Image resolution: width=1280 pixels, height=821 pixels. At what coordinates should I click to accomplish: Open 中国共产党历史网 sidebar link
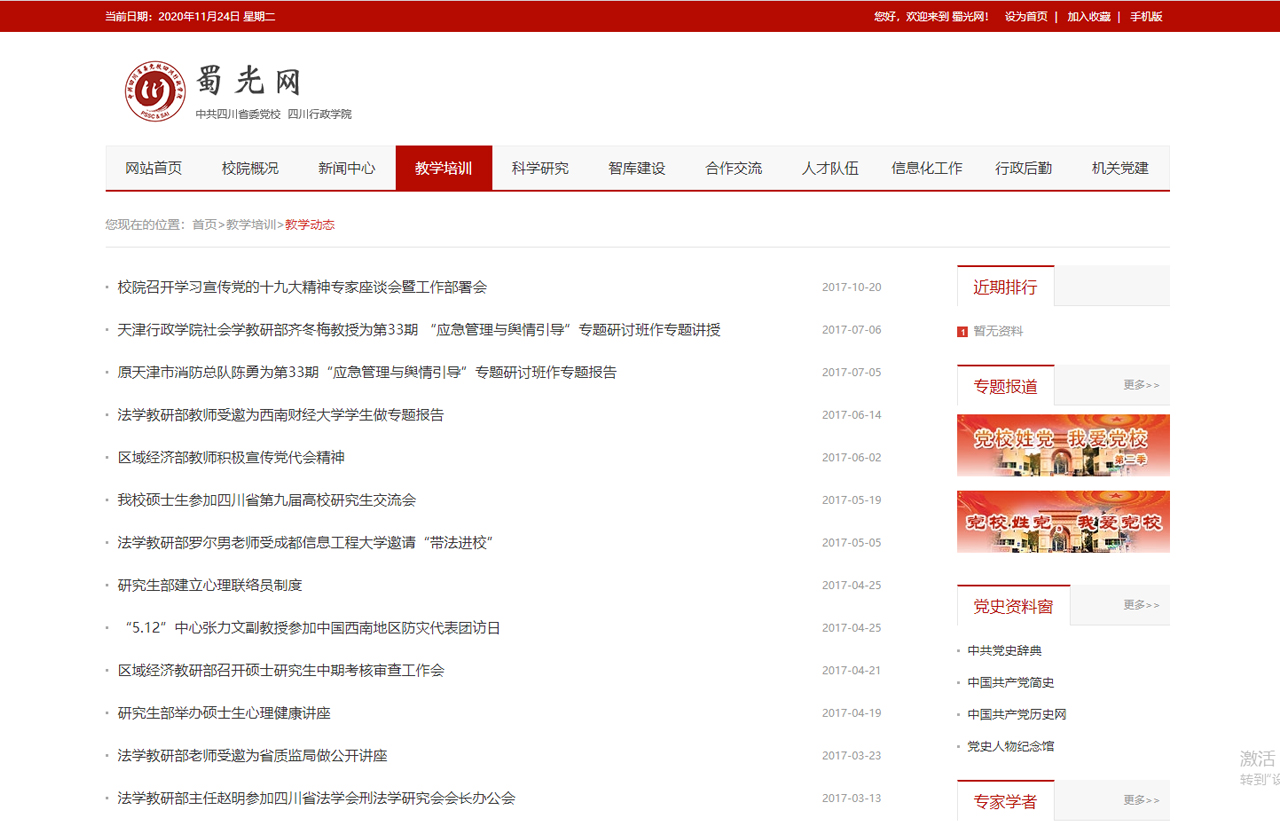click(x=1016, y=715)
